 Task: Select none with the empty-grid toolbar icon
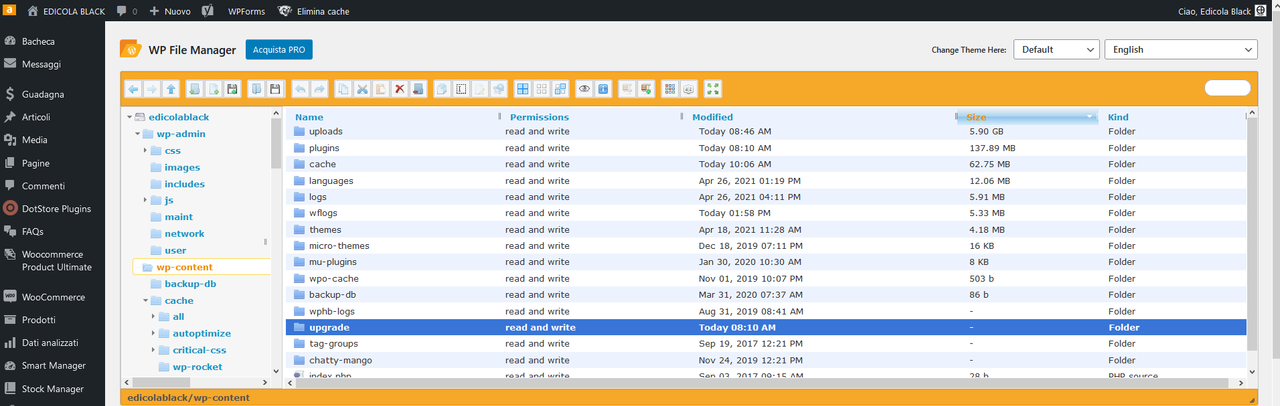(541, 88)
